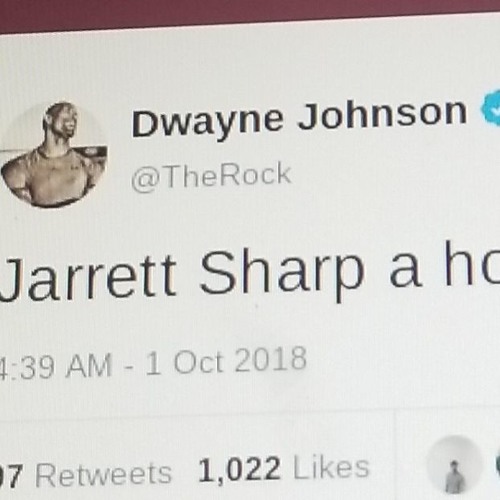Open Dwayne Johnson's profile picture
500x500 pixels.
tap(54, 154)
